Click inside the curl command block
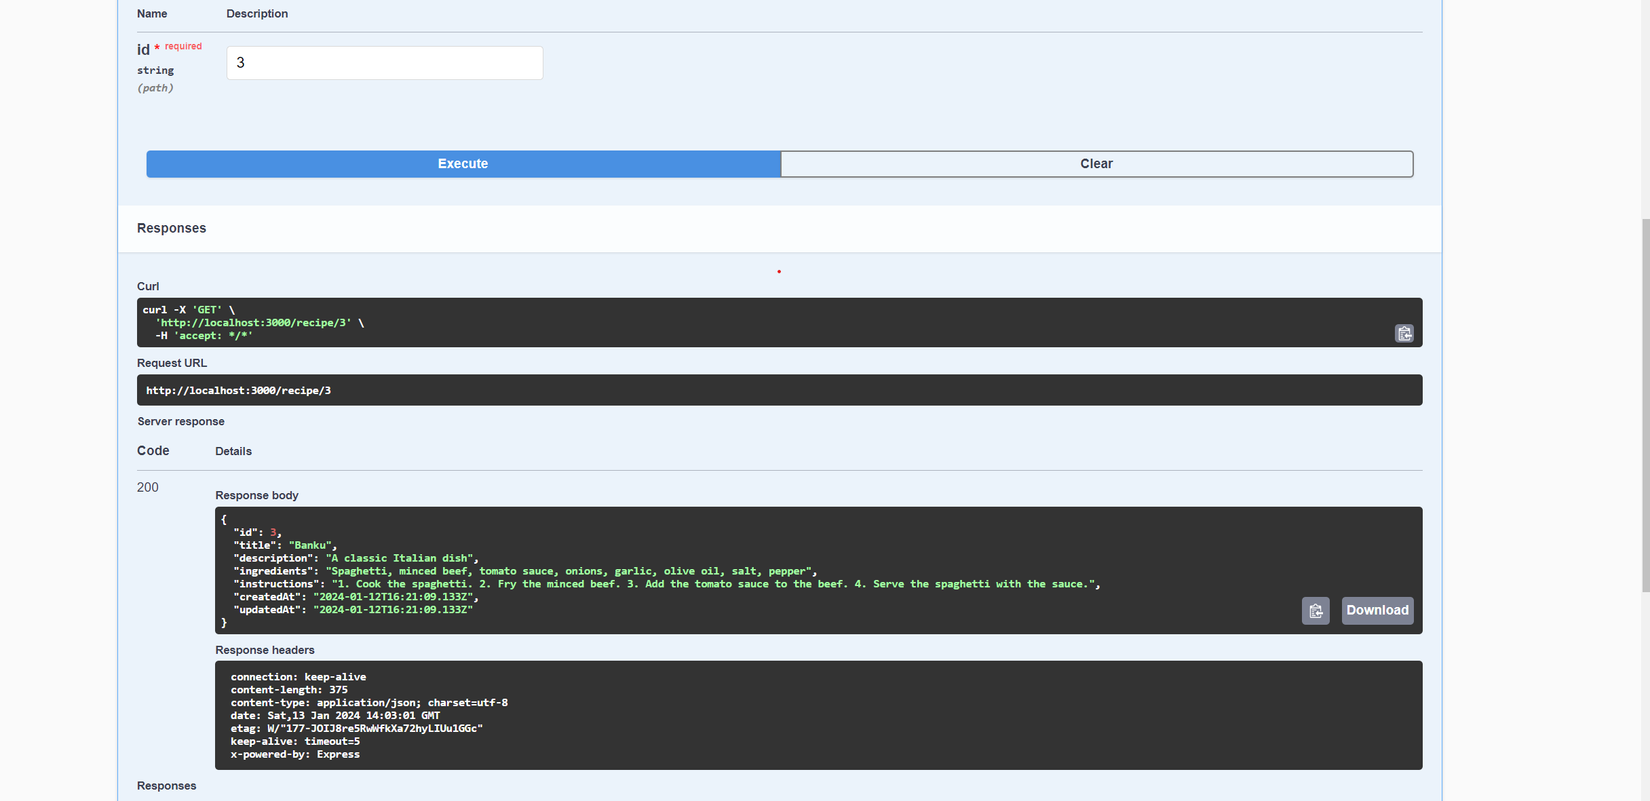 (779, 322)
